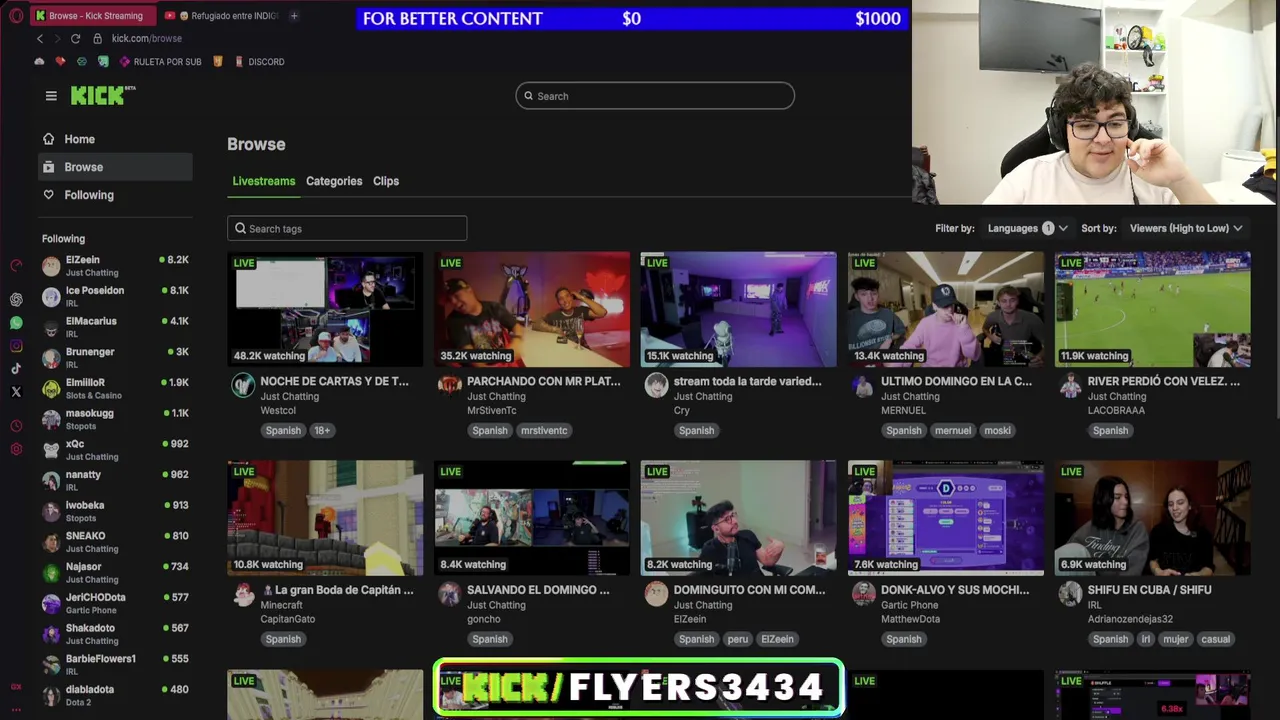Click the LACOBRAAA channel name
Viewport: 1280px width, 720px height.
(x=1116, y=410)
